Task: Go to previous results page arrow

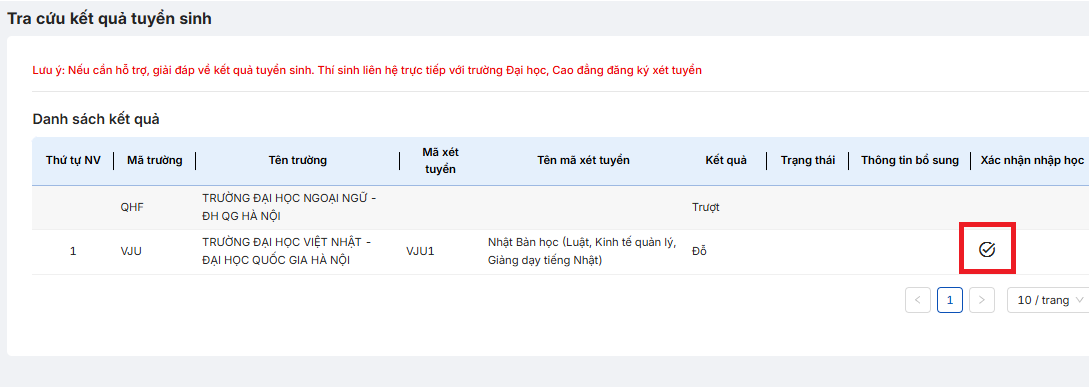Action: tap(917, 300)
